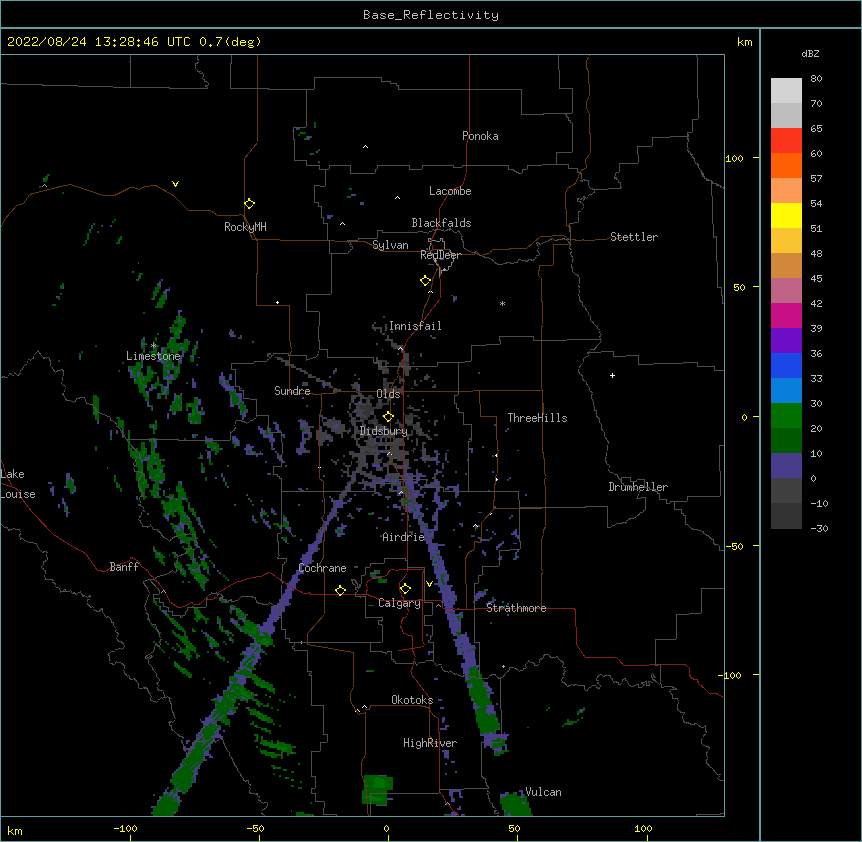Viewport: 862px width, 842px height.
Task: Click the Lake Louise label
Action: tap(17, 484)
